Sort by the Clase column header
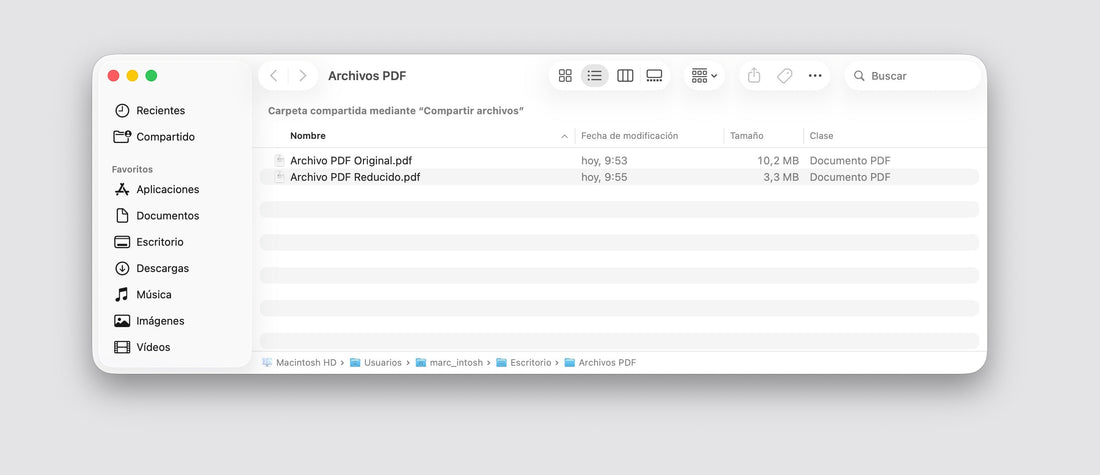1100x475 pixels. [821, 135]
